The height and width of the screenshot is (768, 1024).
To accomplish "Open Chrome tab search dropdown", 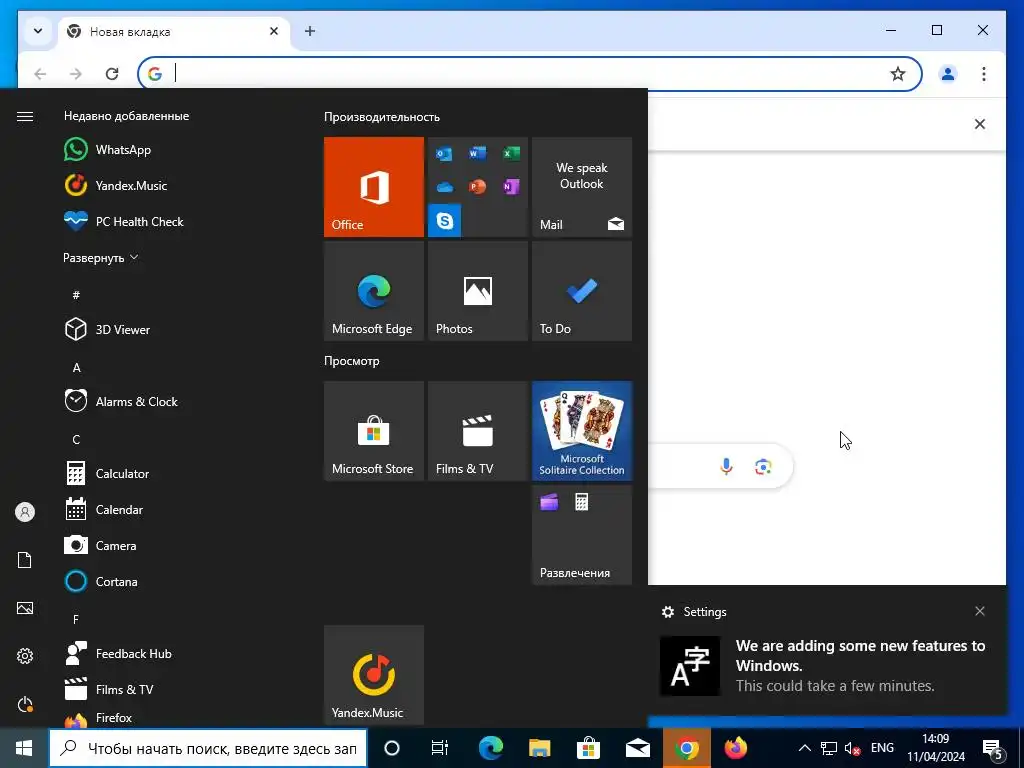I will (38, 31).
